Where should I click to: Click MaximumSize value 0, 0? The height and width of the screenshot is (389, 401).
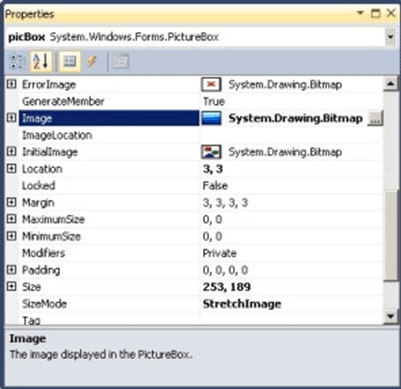point(212,219)
